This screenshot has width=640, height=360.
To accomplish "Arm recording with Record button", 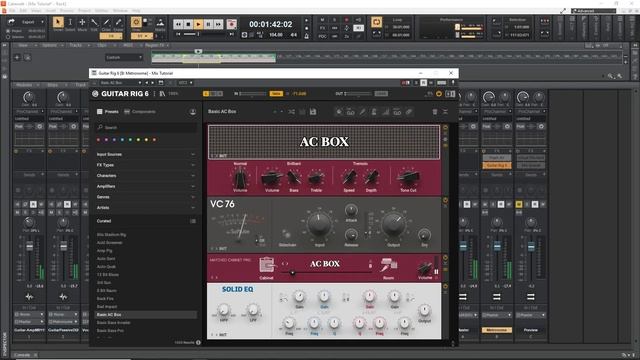I will (x=231, y=24).
